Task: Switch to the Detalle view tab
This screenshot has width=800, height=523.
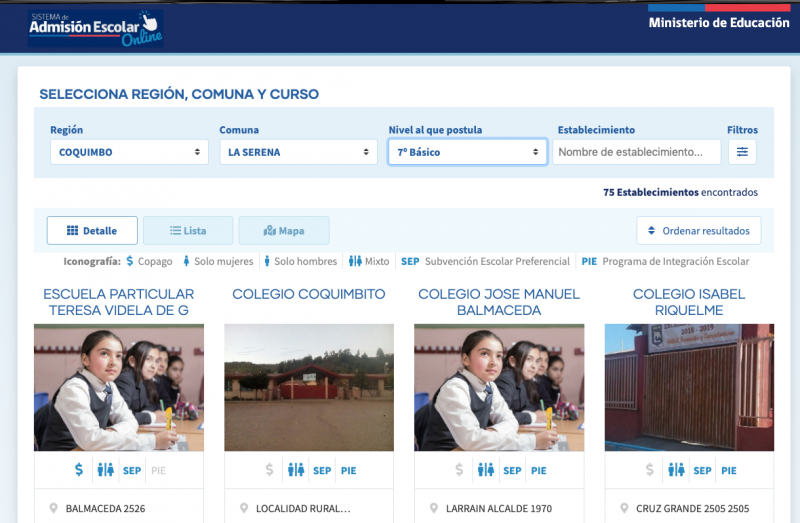Action: pyautogui.click(x=92, y=231)
